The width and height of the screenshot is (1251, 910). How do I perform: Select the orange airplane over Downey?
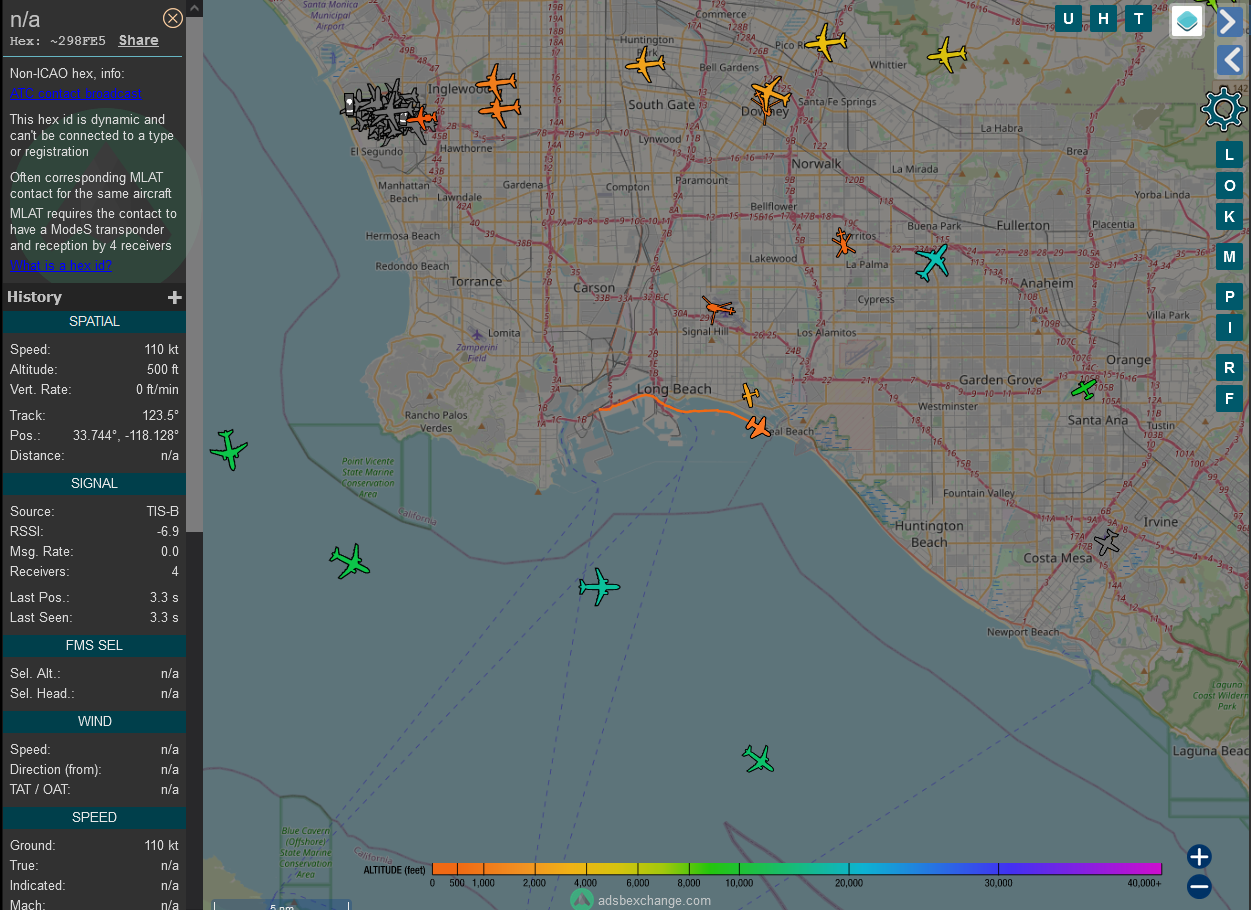(x=770, y=95)
